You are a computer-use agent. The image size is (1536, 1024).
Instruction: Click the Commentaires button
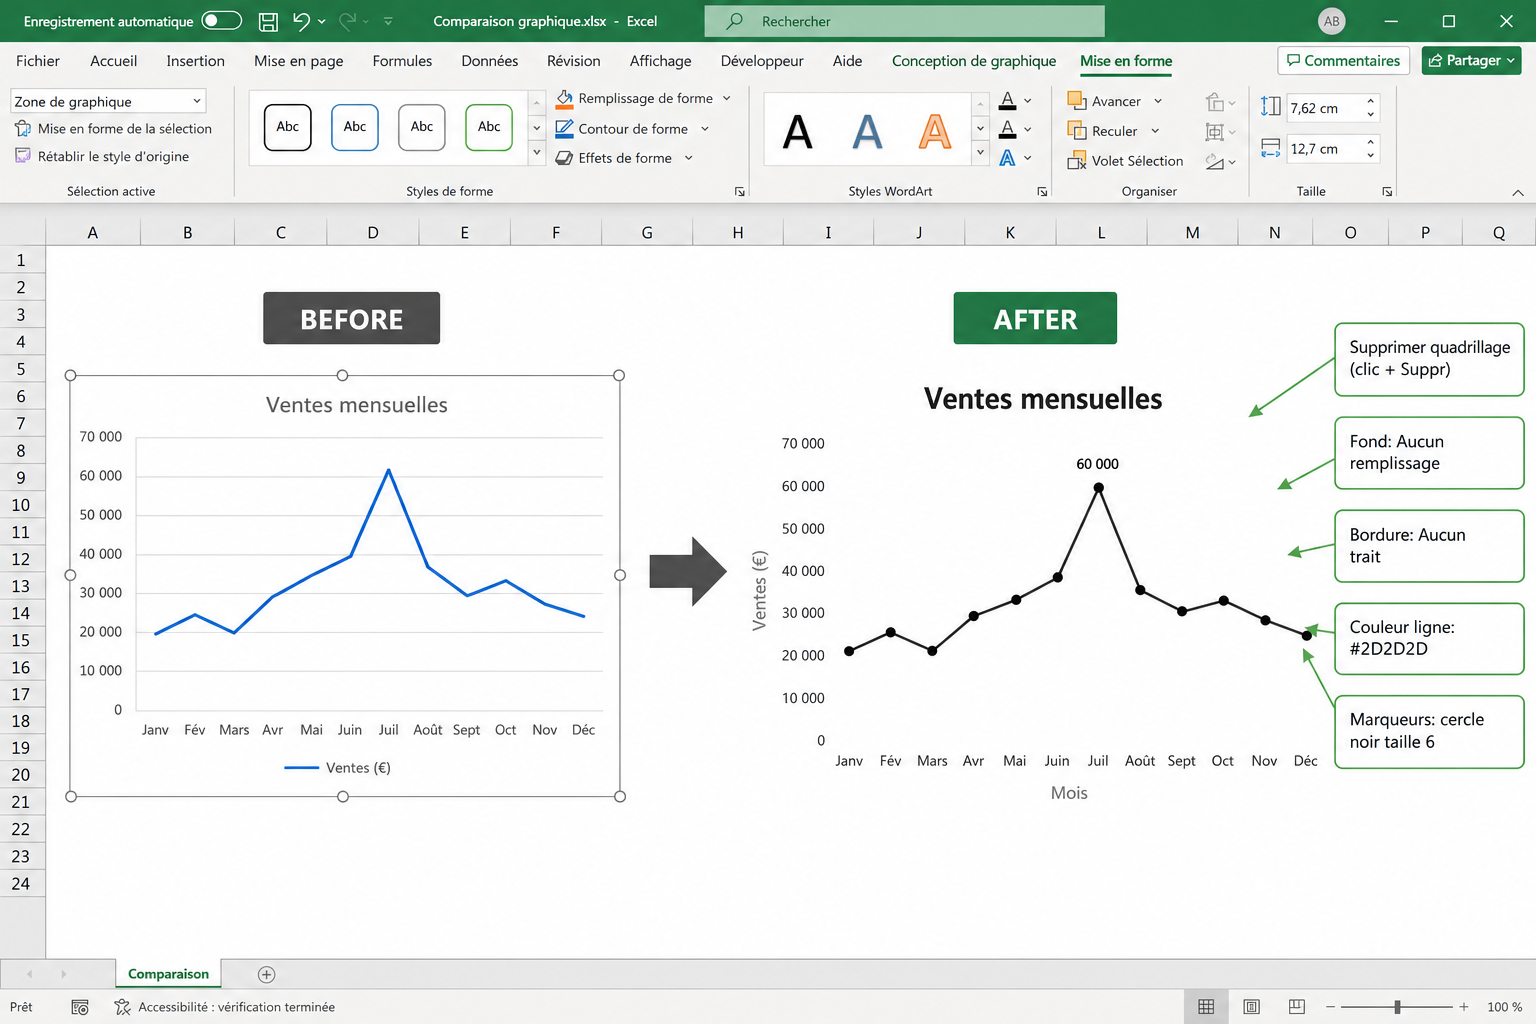[x=1343, y=61]
